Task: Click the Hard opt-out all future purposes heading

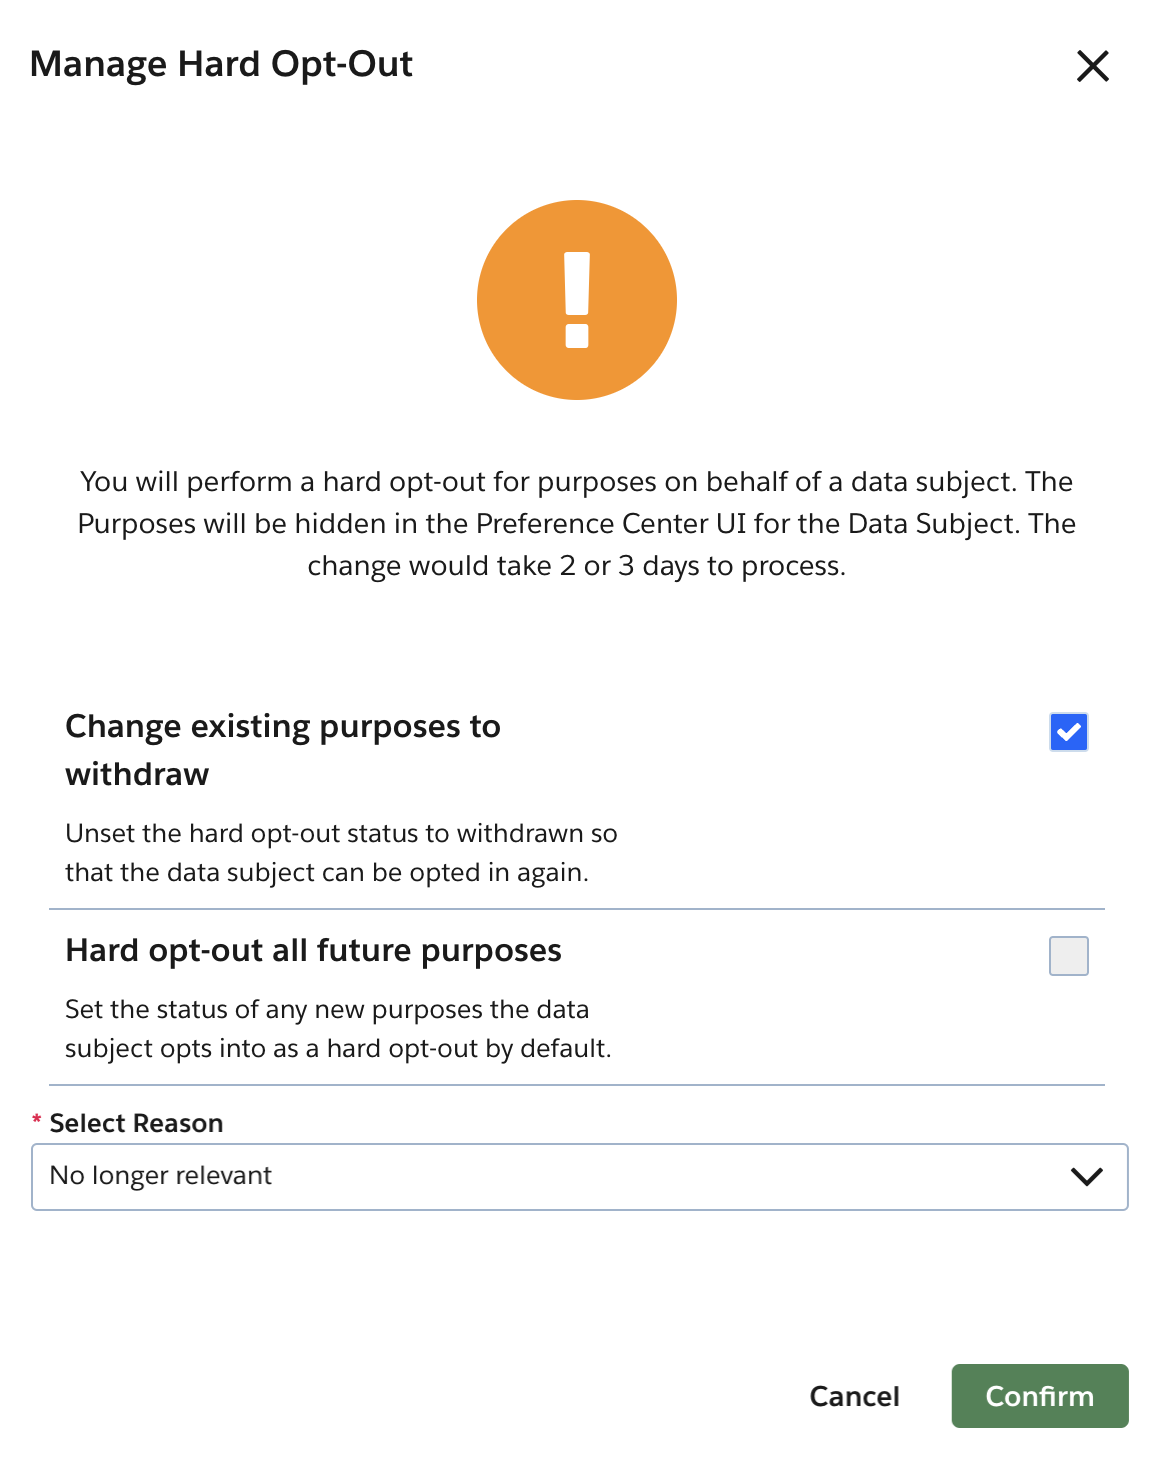Action: point(313,951)
